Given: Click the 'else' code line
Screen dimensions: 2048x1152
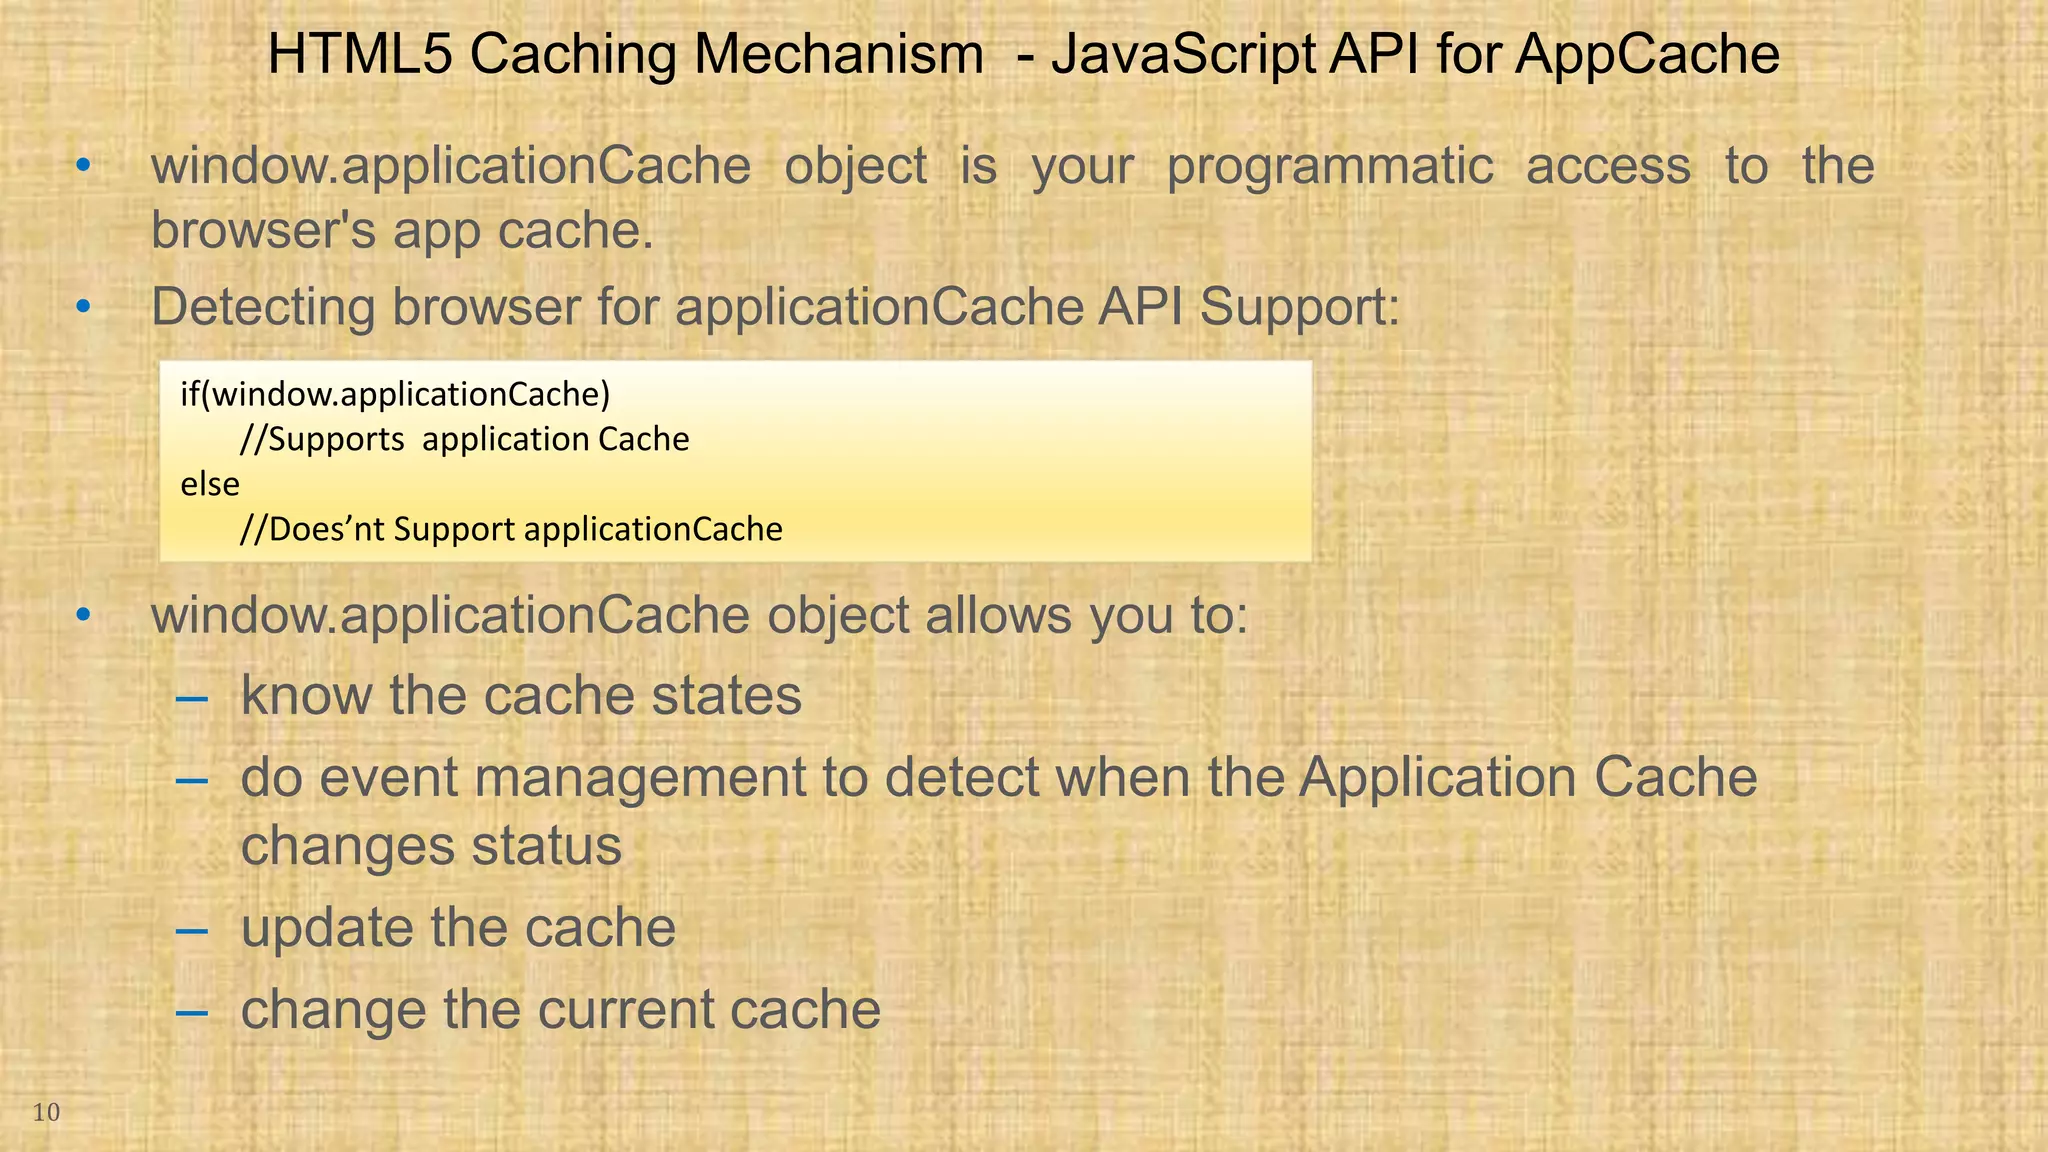Looking at the screenshot, I should (210, 484).
